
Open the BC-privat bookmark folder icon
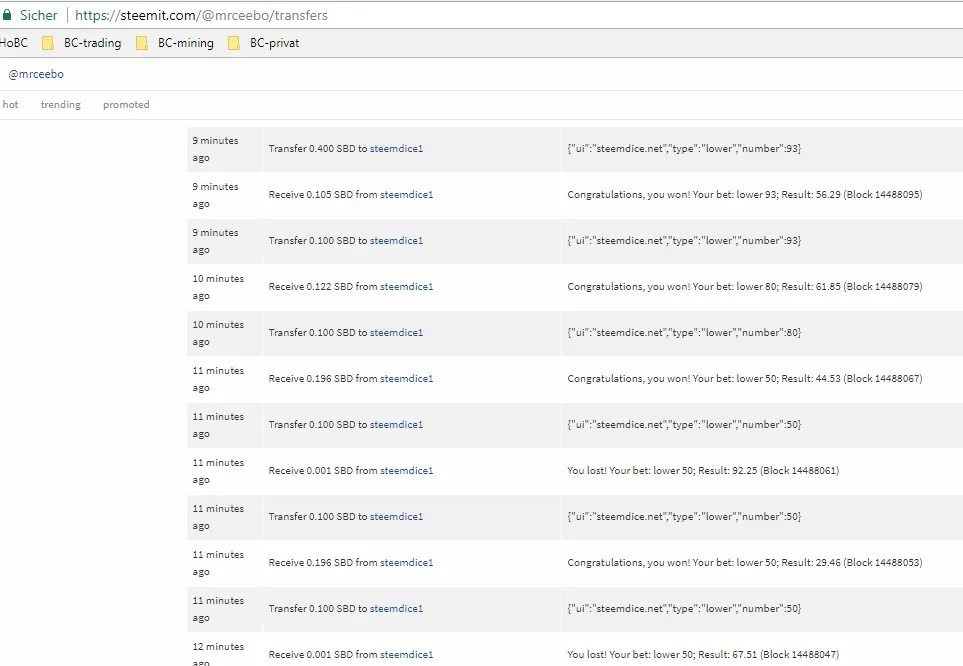pos(233,43)
